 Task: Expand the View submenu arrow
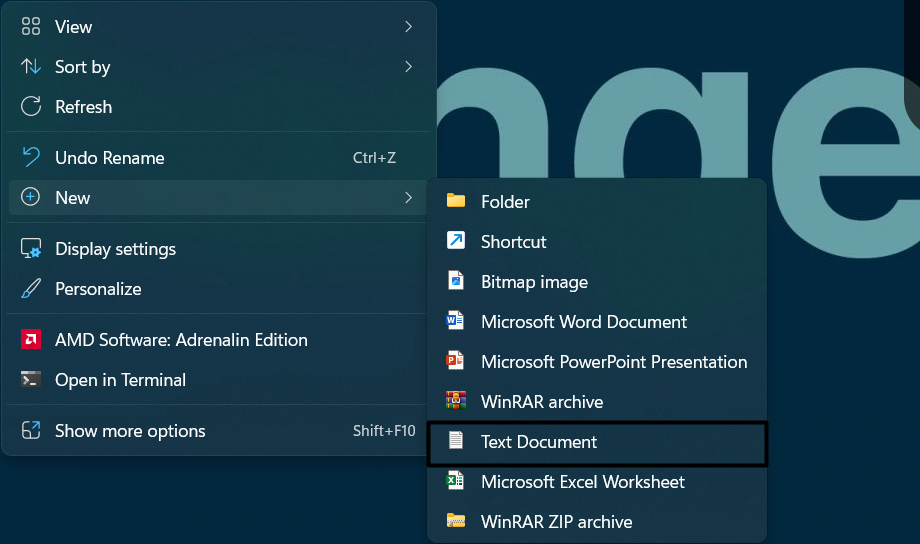coord(408,27)
